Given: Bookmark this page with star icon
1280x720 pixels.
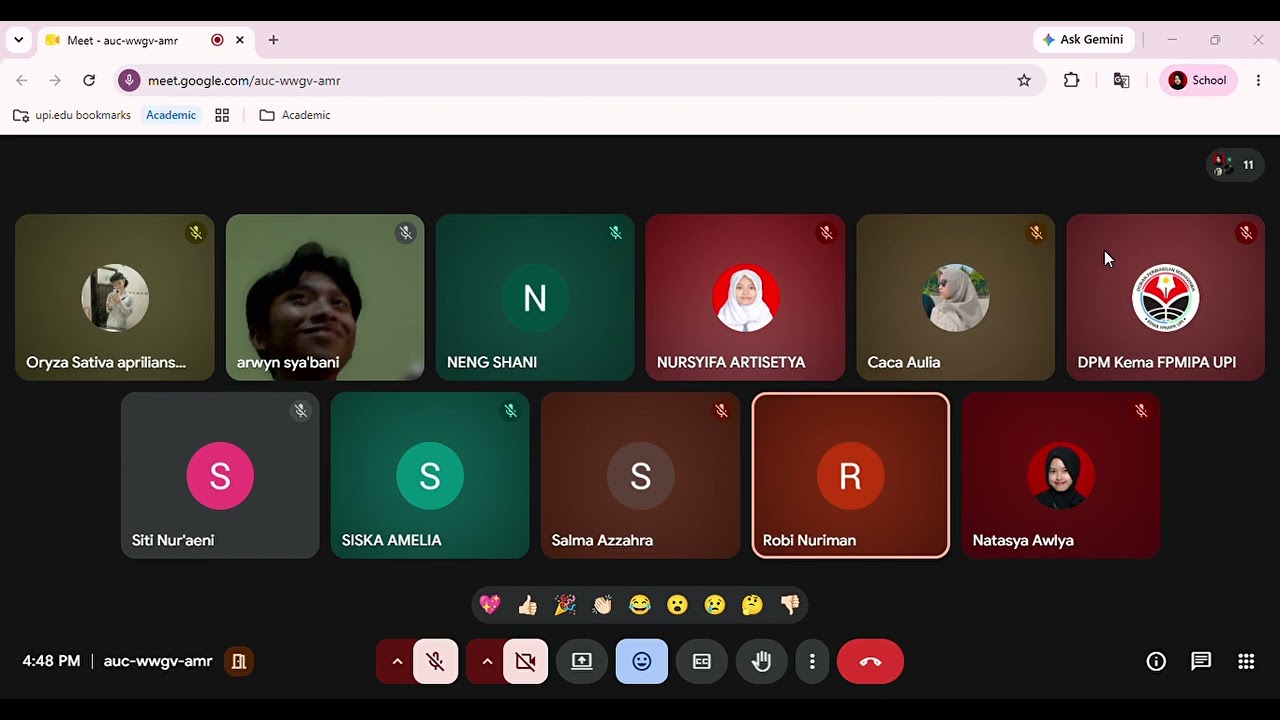Looking at the screenshot, I should [x=1024, y=80].
